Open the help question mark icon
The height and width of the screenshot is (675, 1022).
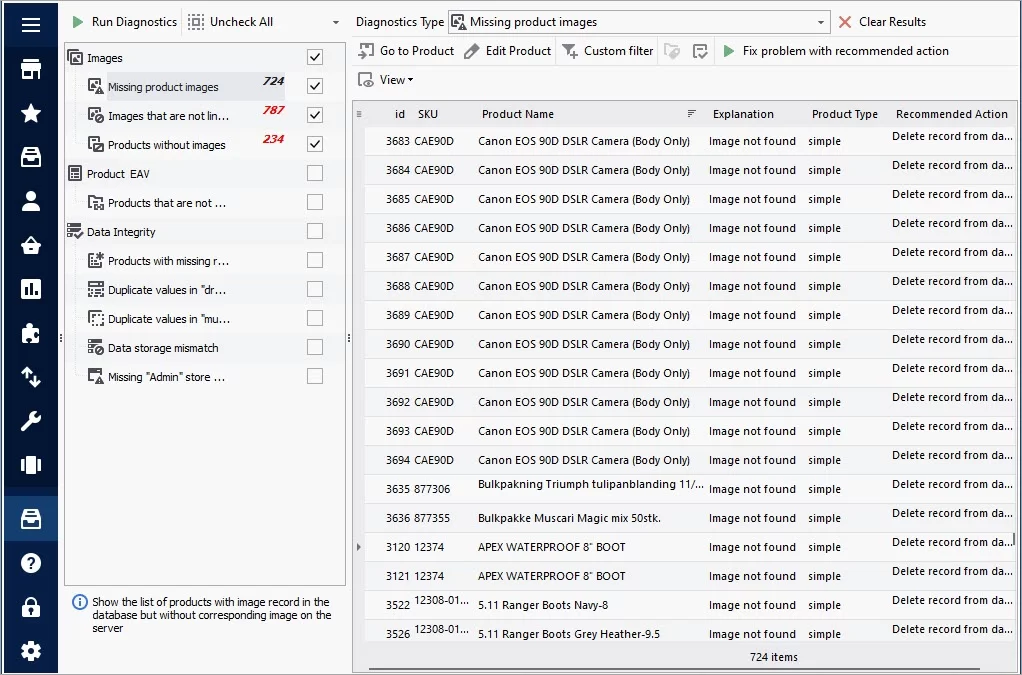tap(31, 563)
